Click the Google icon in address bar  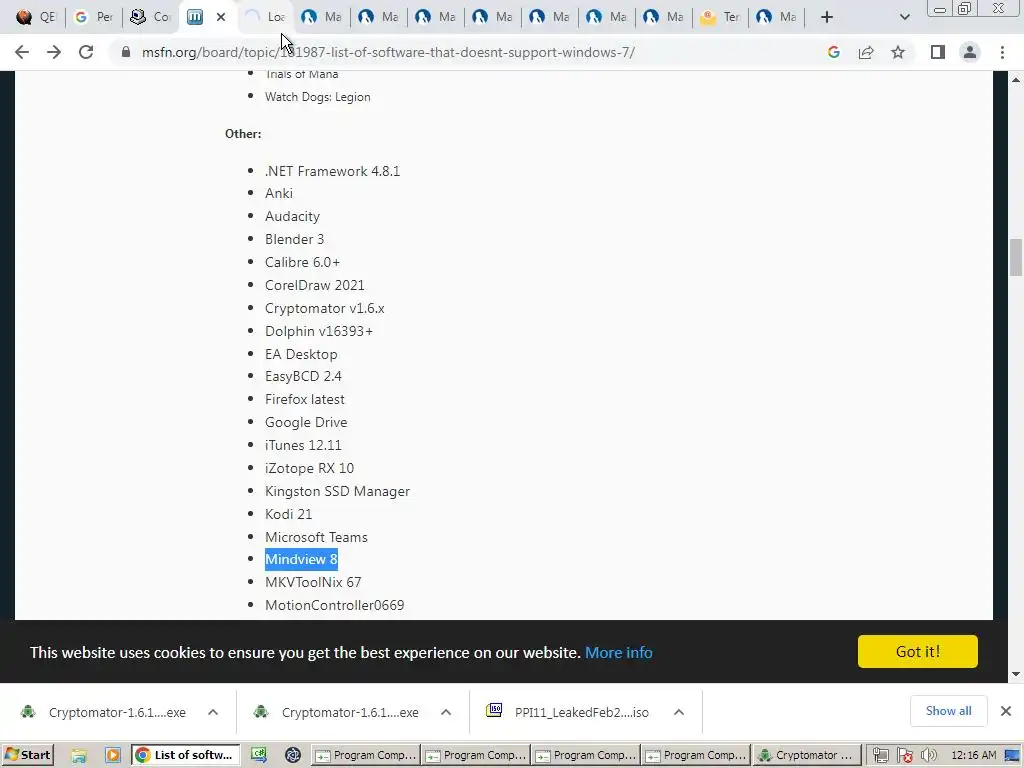[833, 52]
